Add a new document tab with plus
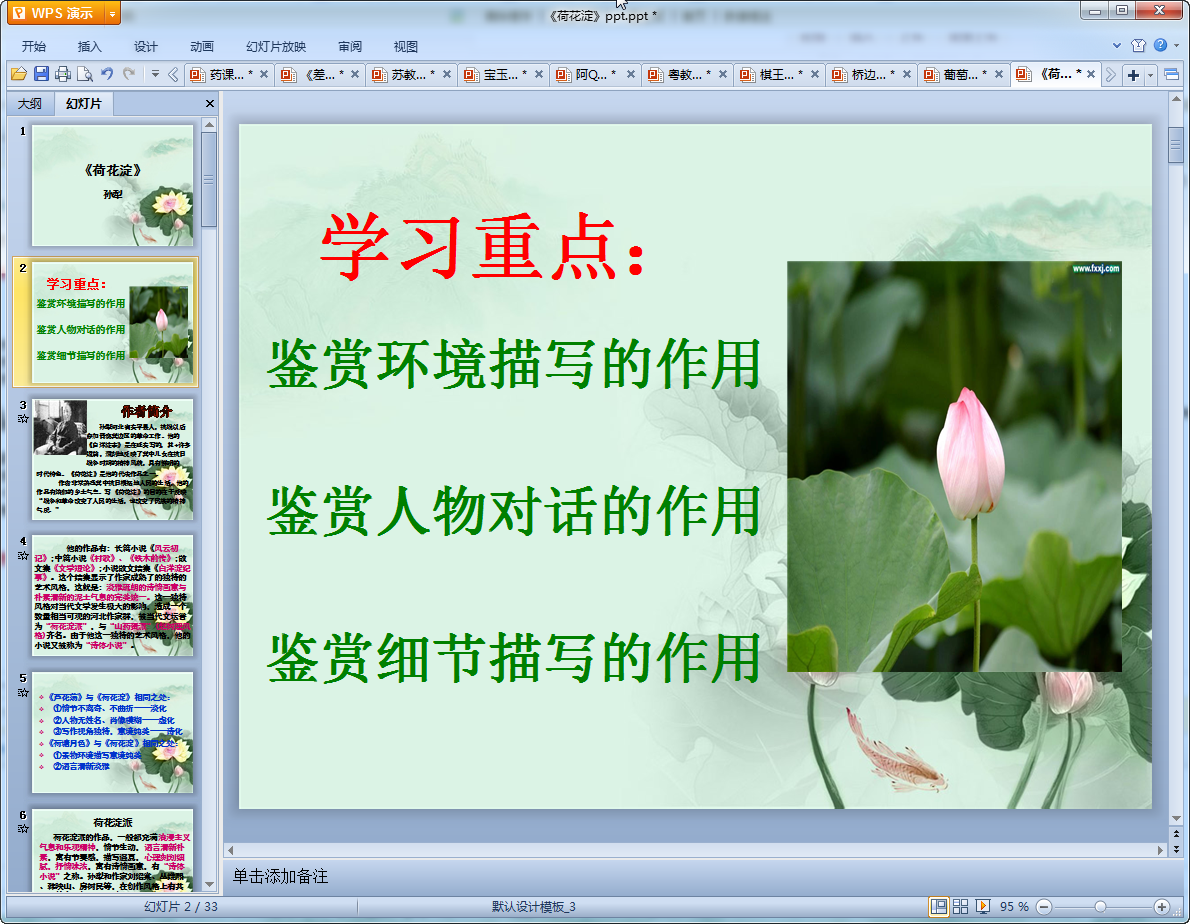The height and width of the screenshot is (924, 1190). [1133, 74]
